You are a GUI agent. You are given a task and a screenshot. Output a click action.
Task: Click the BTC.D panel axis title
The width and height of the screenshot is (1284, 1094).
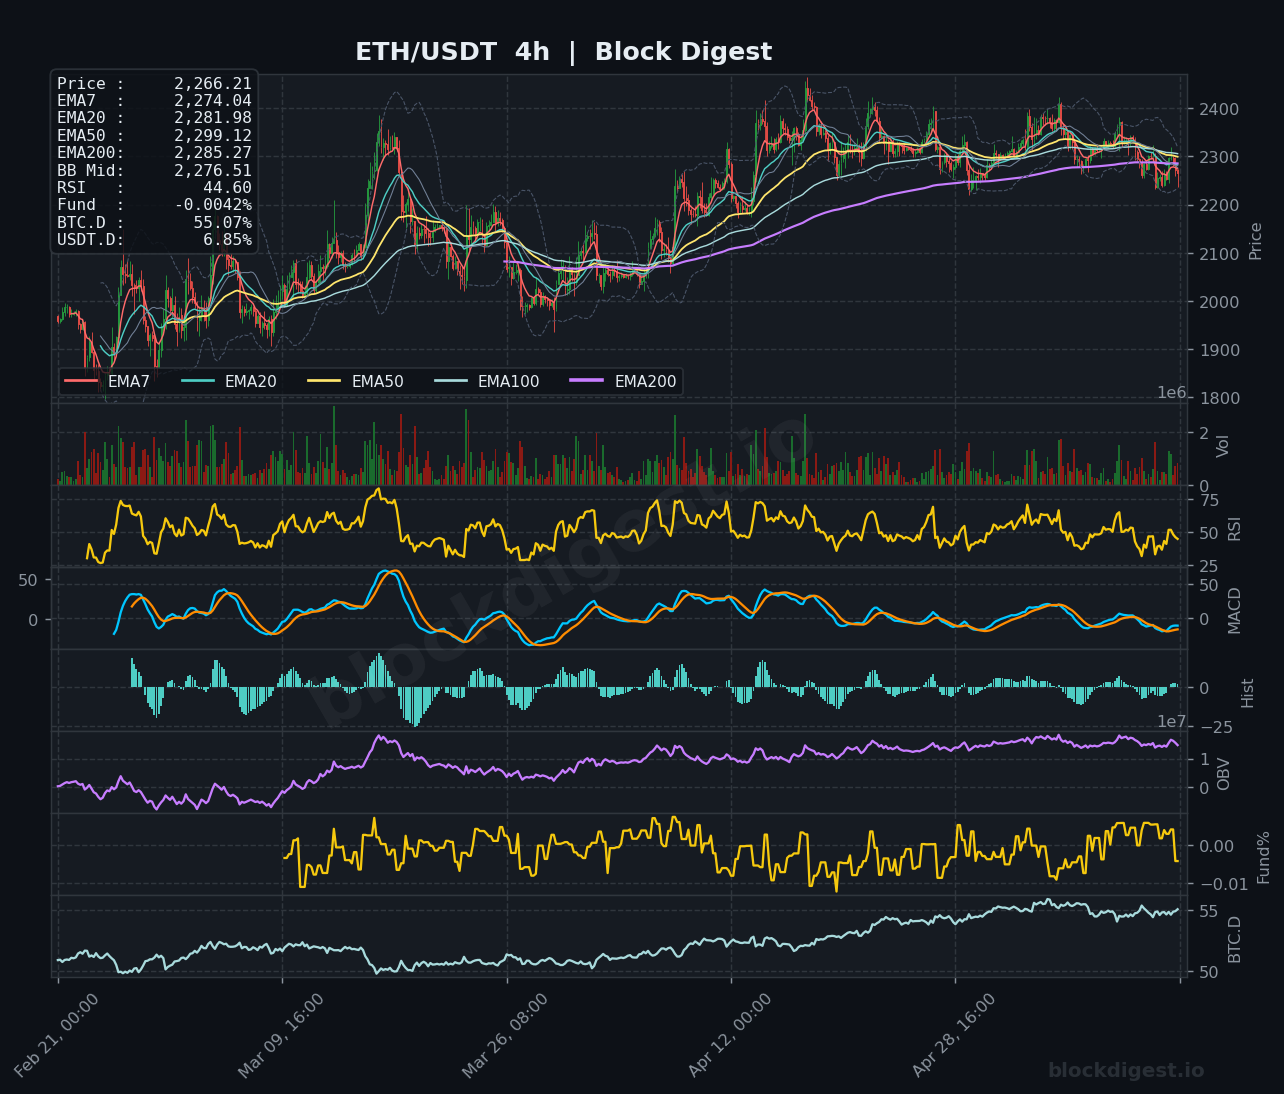point(1234,939)
